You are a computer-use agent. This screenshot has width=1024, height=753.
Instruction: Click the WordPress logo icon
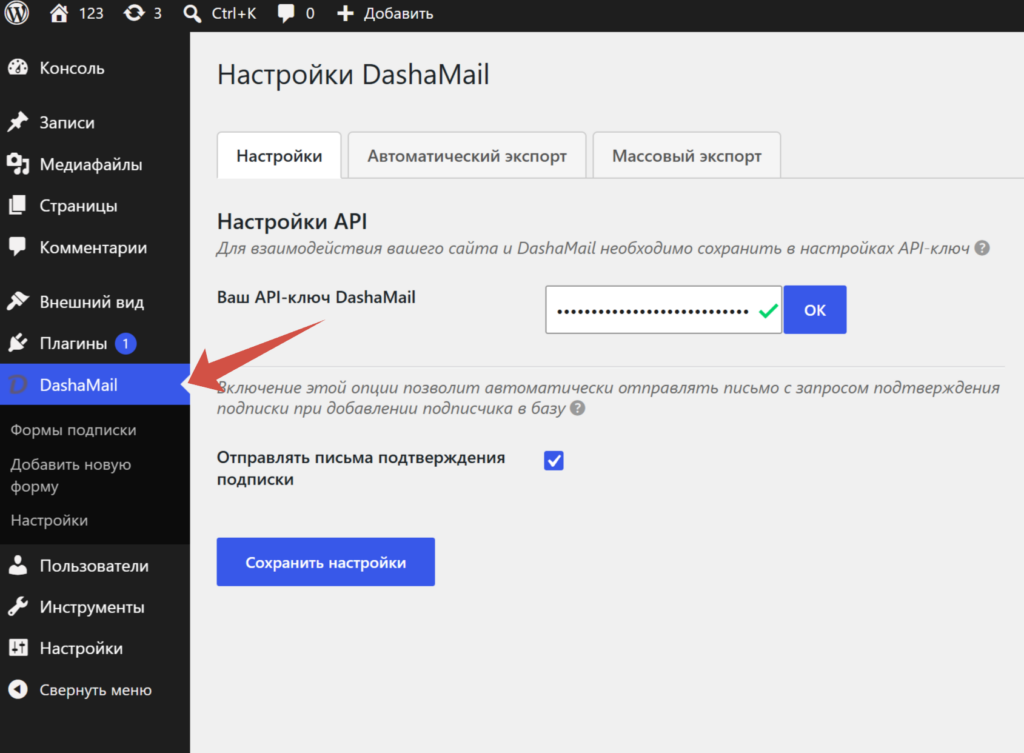point(17,13)
